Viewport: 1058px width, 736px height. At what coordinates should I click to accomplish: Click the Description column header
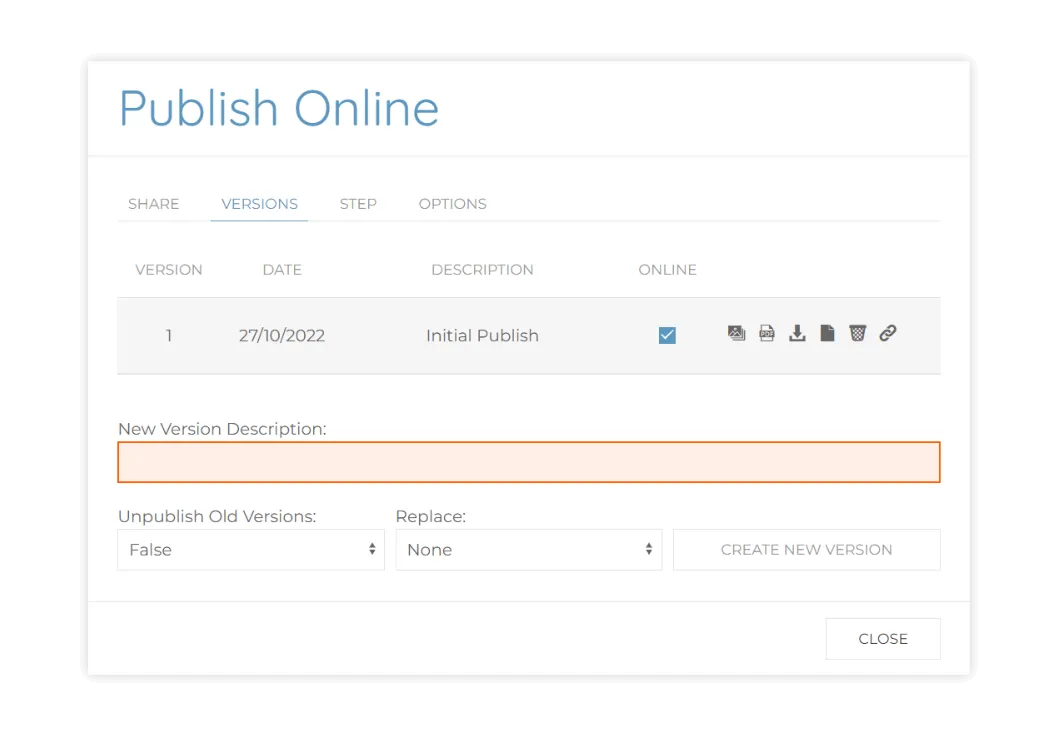[482, 270]
